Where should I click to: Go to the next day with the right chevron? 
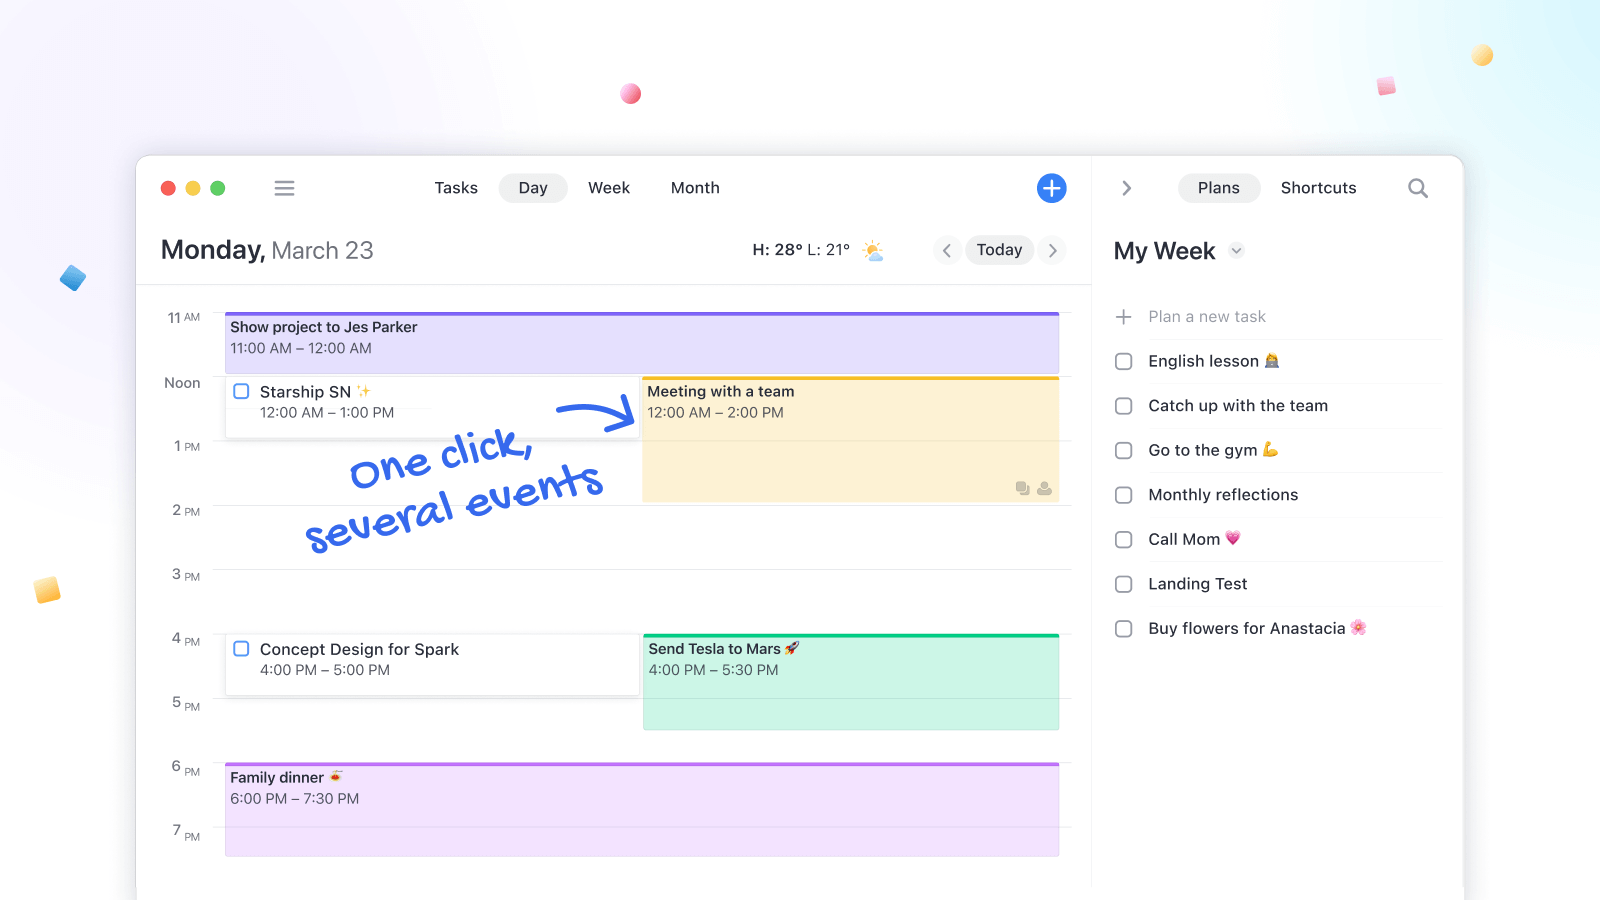tap(1053, 250)
